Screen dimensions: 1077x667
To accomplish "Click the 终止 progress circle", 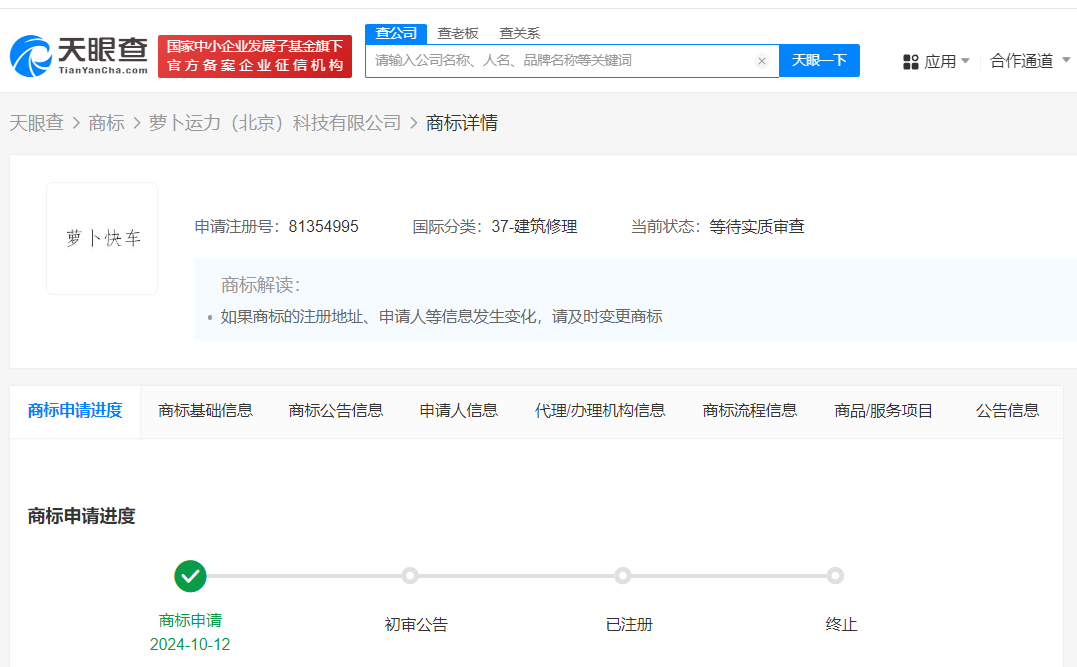I will pyautogui.click(x=836, y=576).
